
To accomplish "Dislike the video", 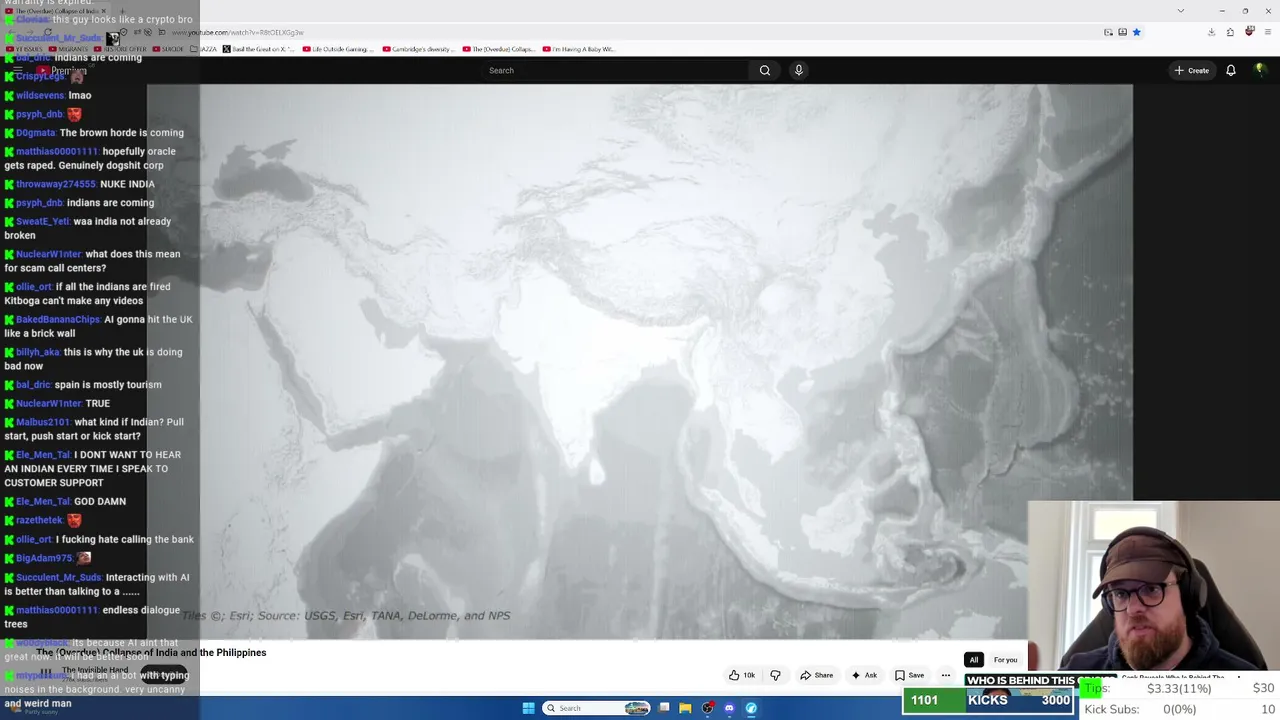I will coord(775,675).
